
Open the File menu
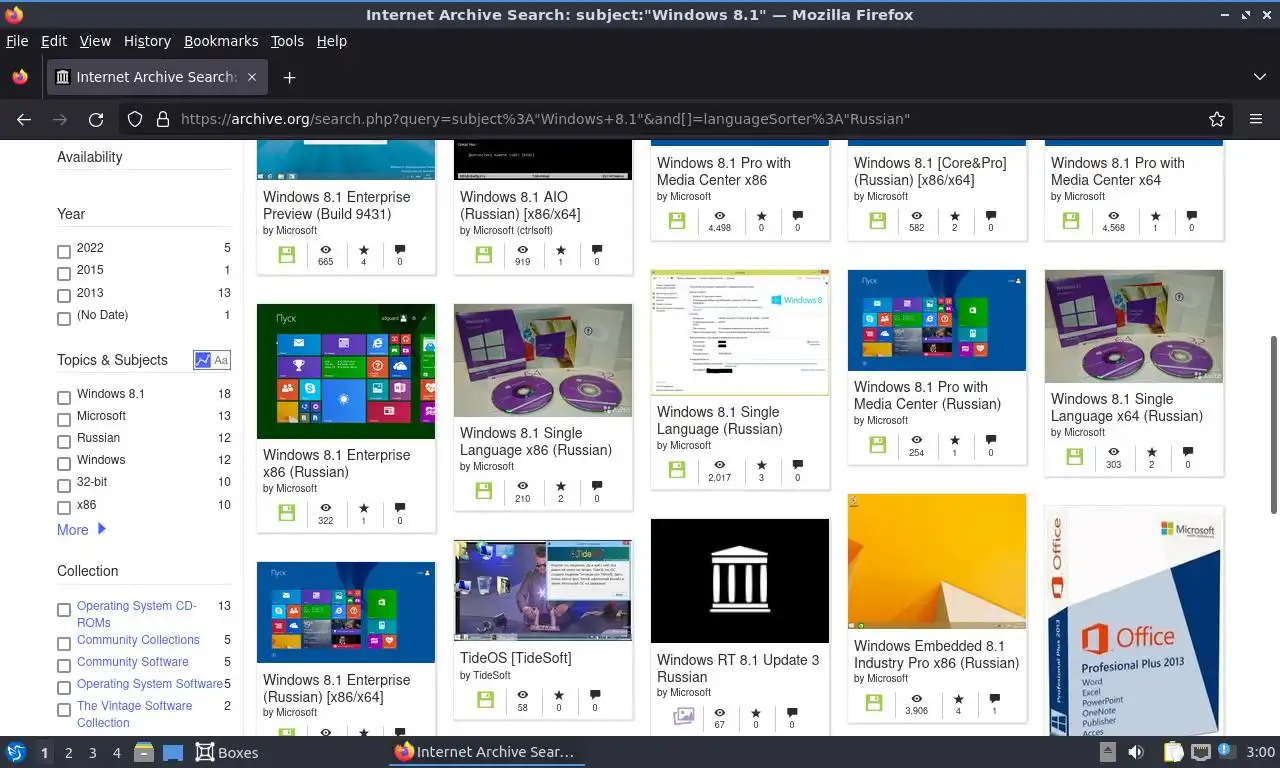(x=17, y=41)
